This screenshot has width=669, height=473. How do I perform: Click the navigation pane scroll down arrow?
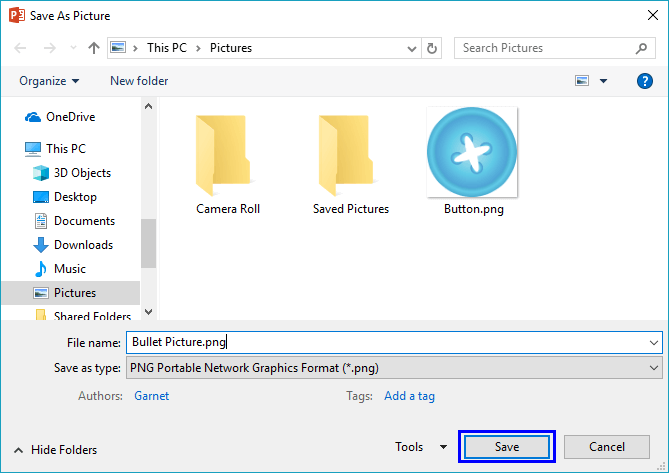click(x=148, y=312)
